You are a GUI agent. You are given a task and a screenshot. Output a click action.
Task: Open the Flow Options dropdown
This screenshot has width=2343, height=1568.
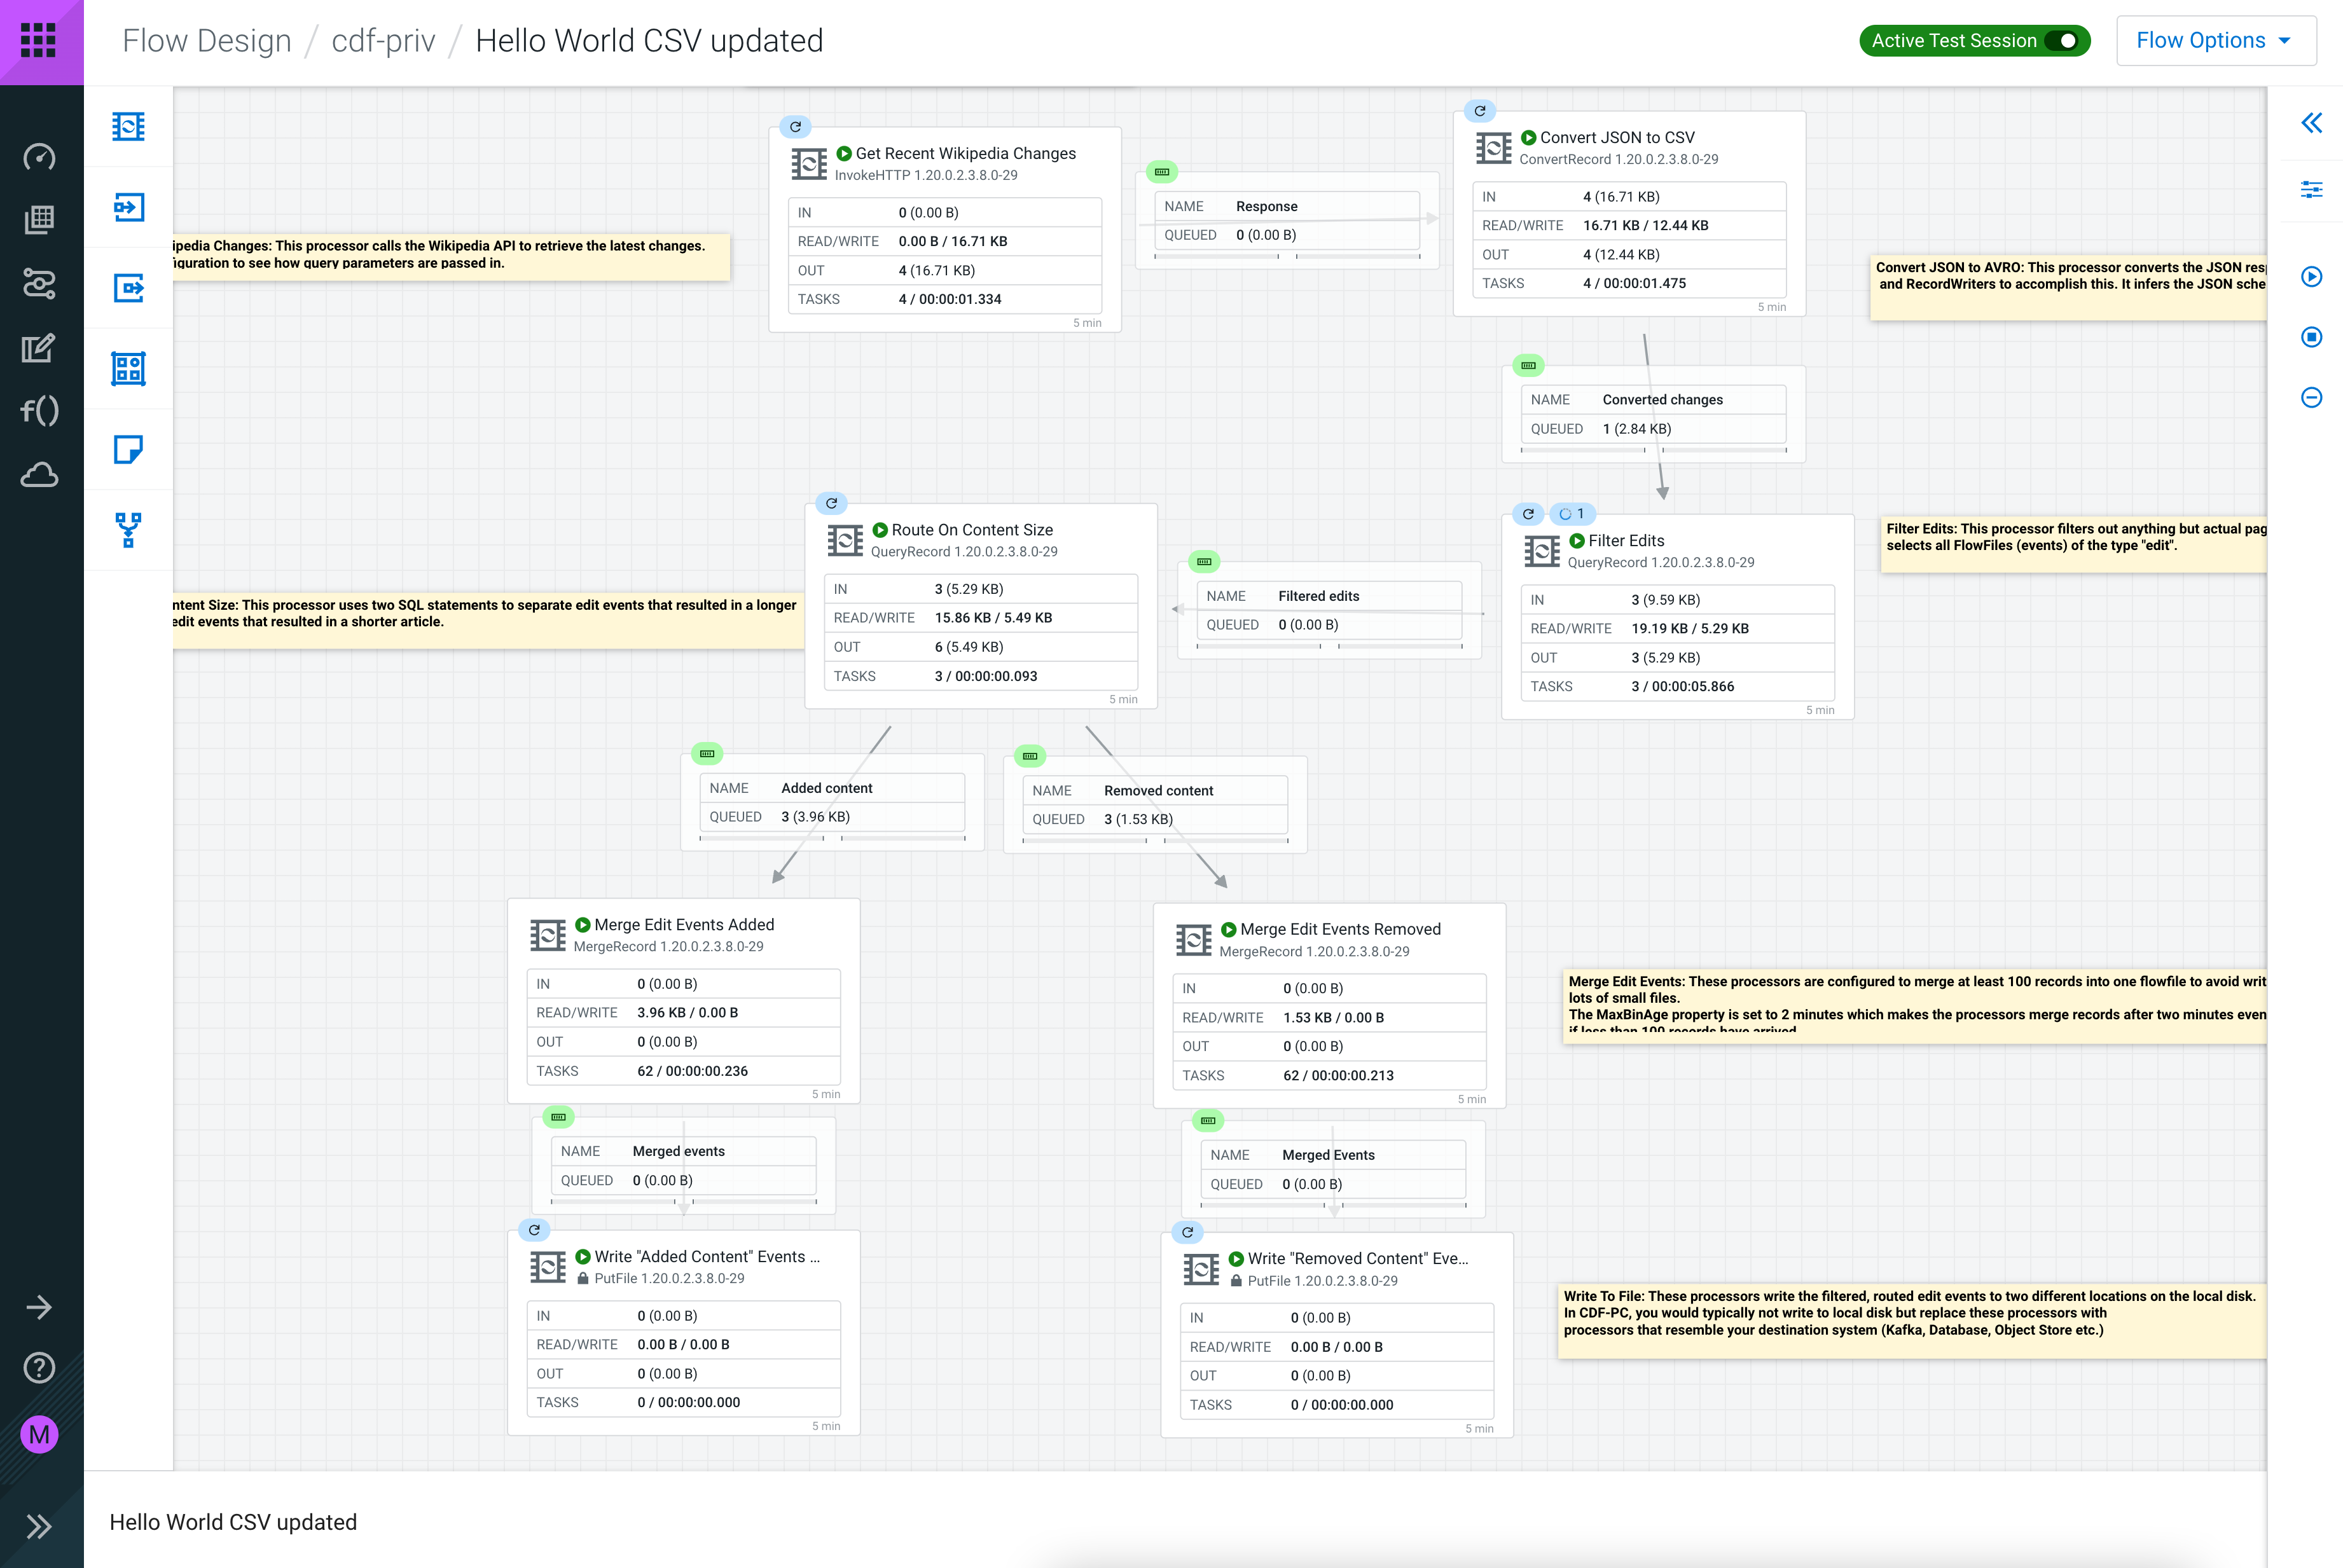tap(2216, 40)
